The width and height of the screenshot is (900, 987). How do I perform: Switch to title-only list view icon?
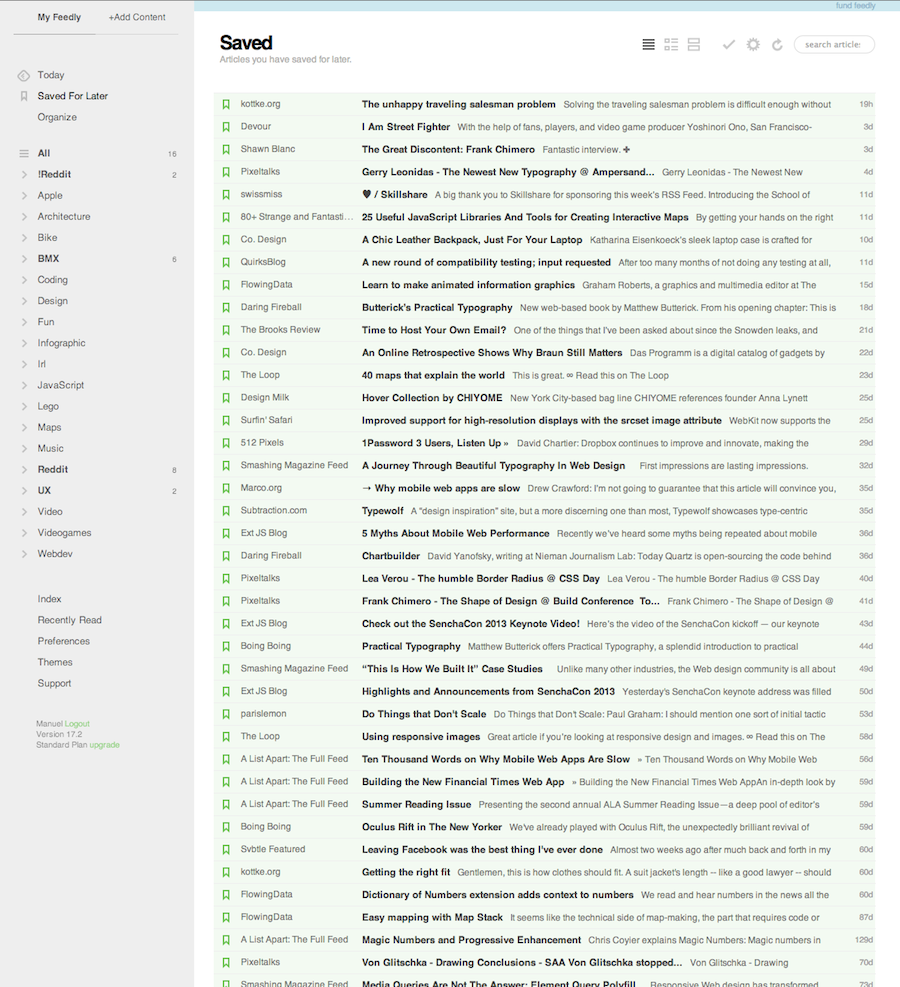(648, 45)
